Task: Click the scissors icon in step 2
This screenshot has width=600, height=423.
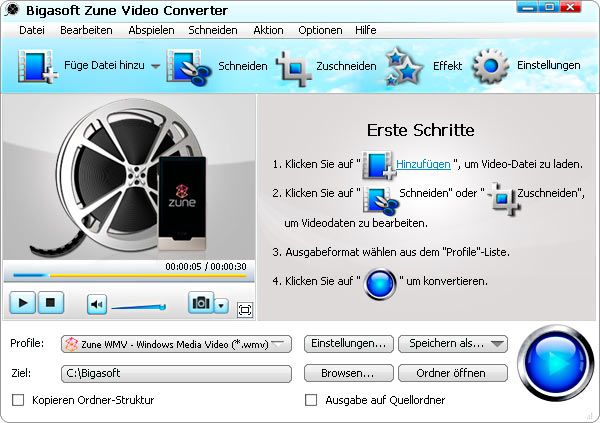Action: (x=381, y=200)
